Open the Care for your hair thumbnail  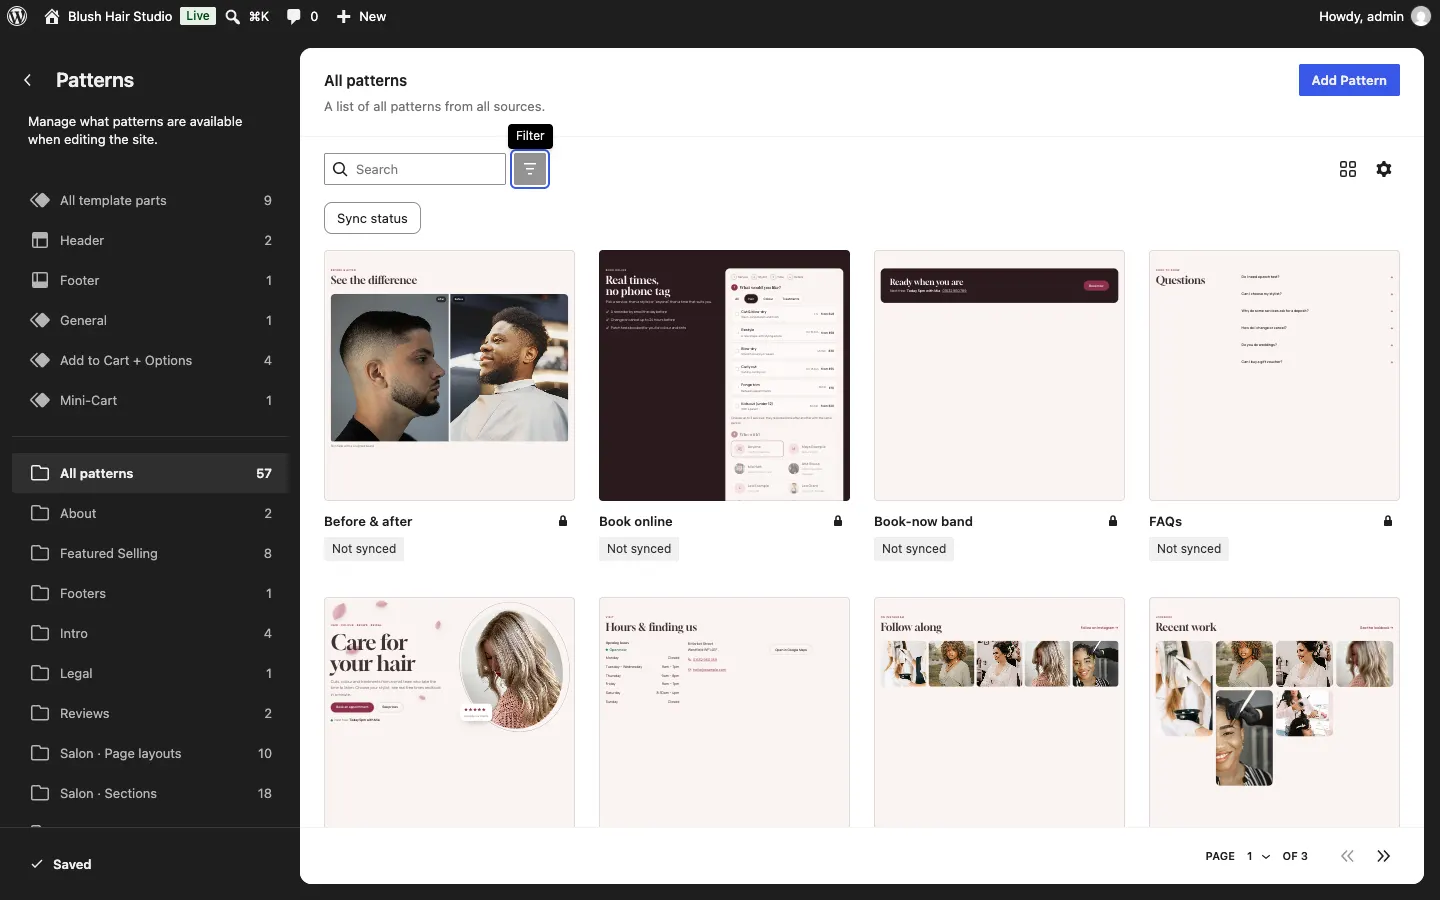449,712
